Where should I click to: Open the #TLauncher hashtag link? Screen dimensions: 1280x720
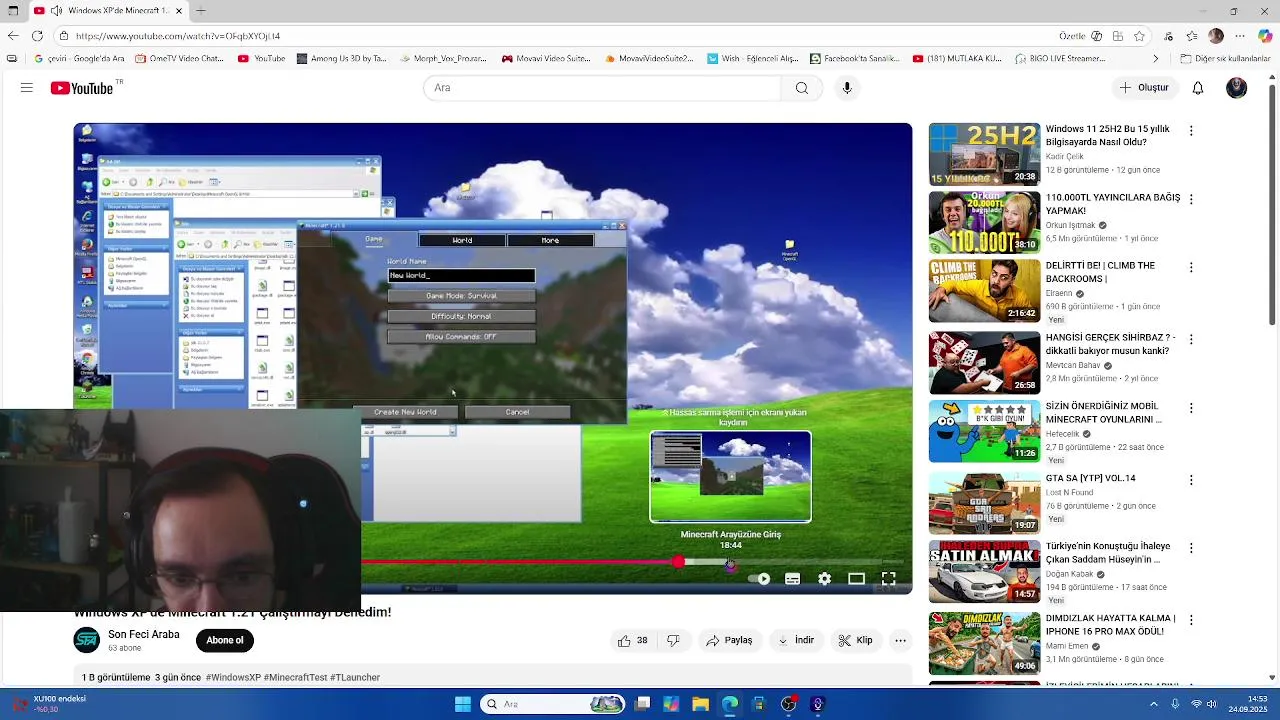(355, 678)
